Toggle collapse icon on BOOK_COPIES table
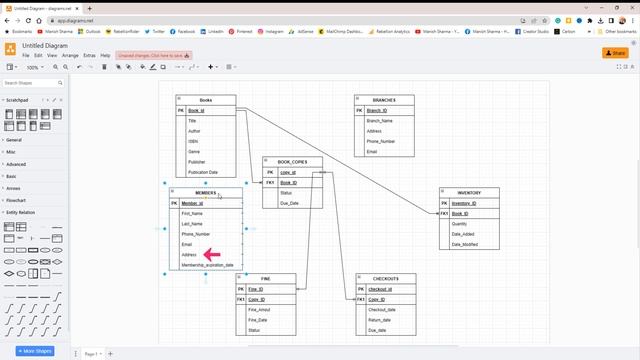 [x=266, y=160]
